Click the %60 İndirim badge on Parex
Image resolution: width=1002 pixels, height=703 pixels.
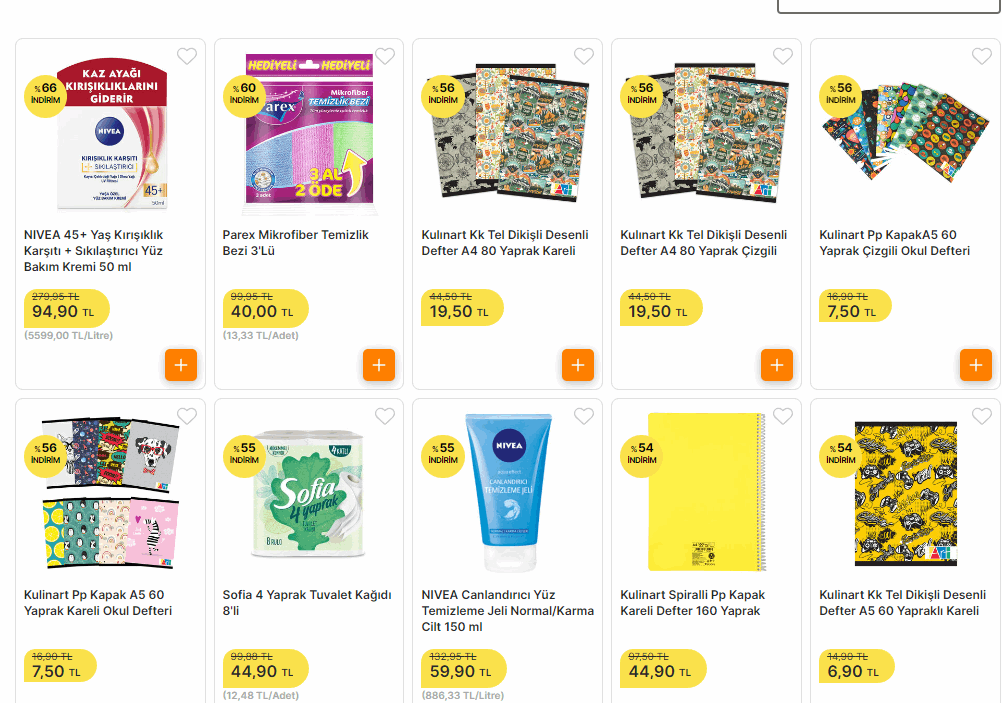click(x=244, y=94)
